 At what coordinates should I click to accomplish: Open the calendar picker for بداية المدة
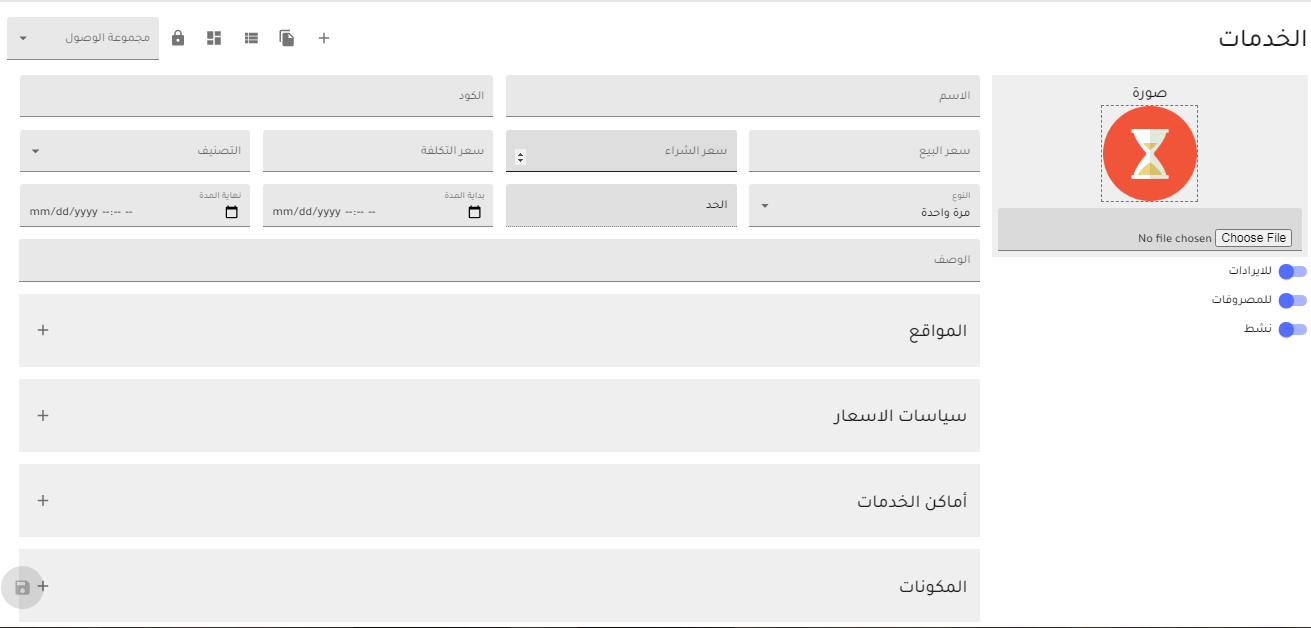(476, 212)
